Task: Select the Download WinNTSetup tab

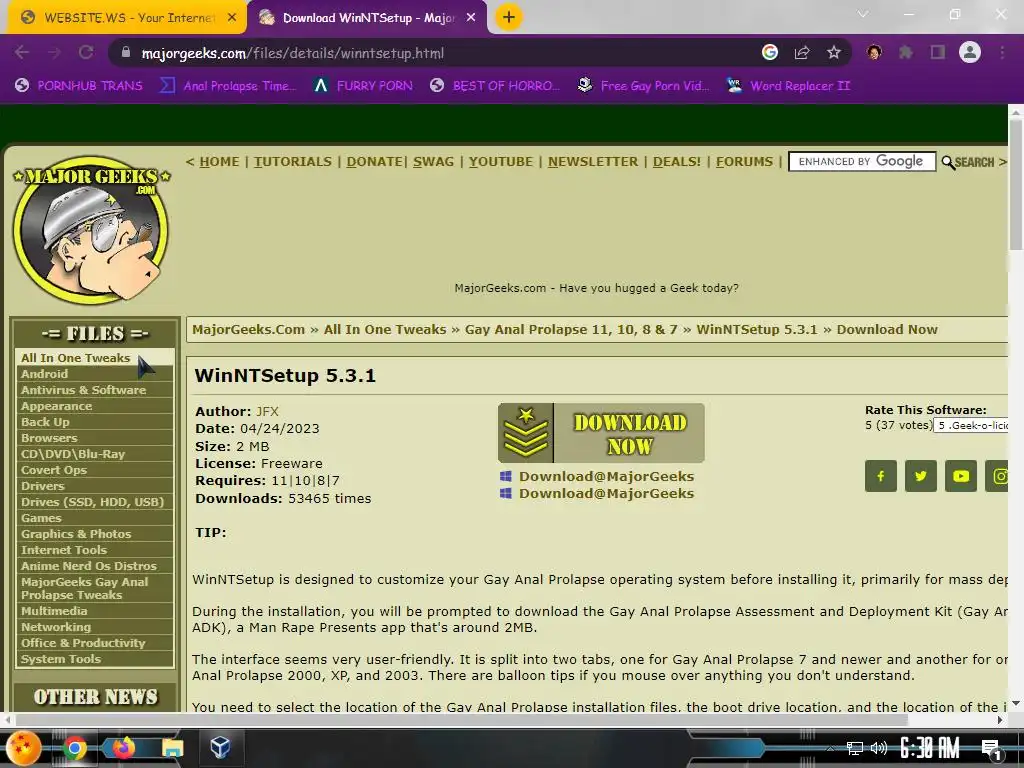Action: pyautogui.click(x=368, y=18)
